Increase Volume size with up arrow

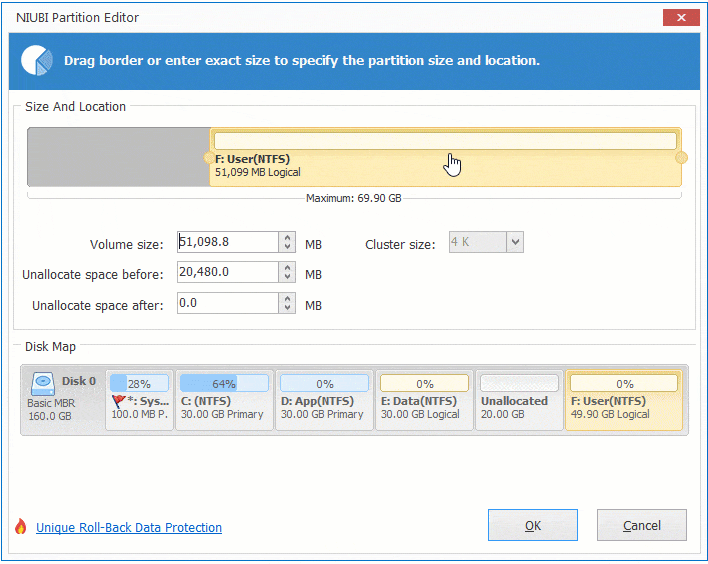[x=288, y=237]
